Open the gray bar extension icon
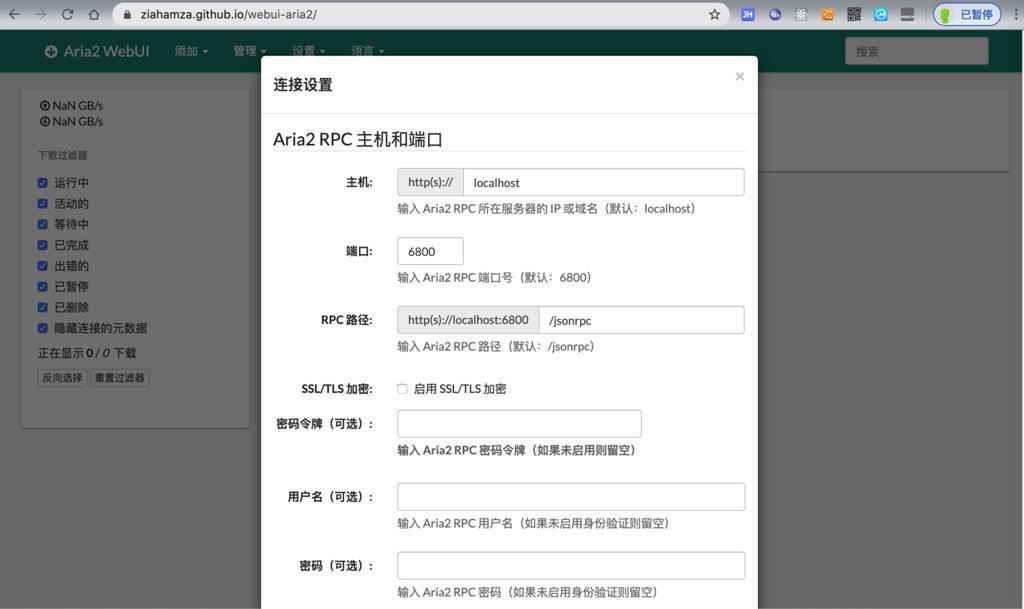The width and height of the screenshot is (1024, 609). (907, 14)
